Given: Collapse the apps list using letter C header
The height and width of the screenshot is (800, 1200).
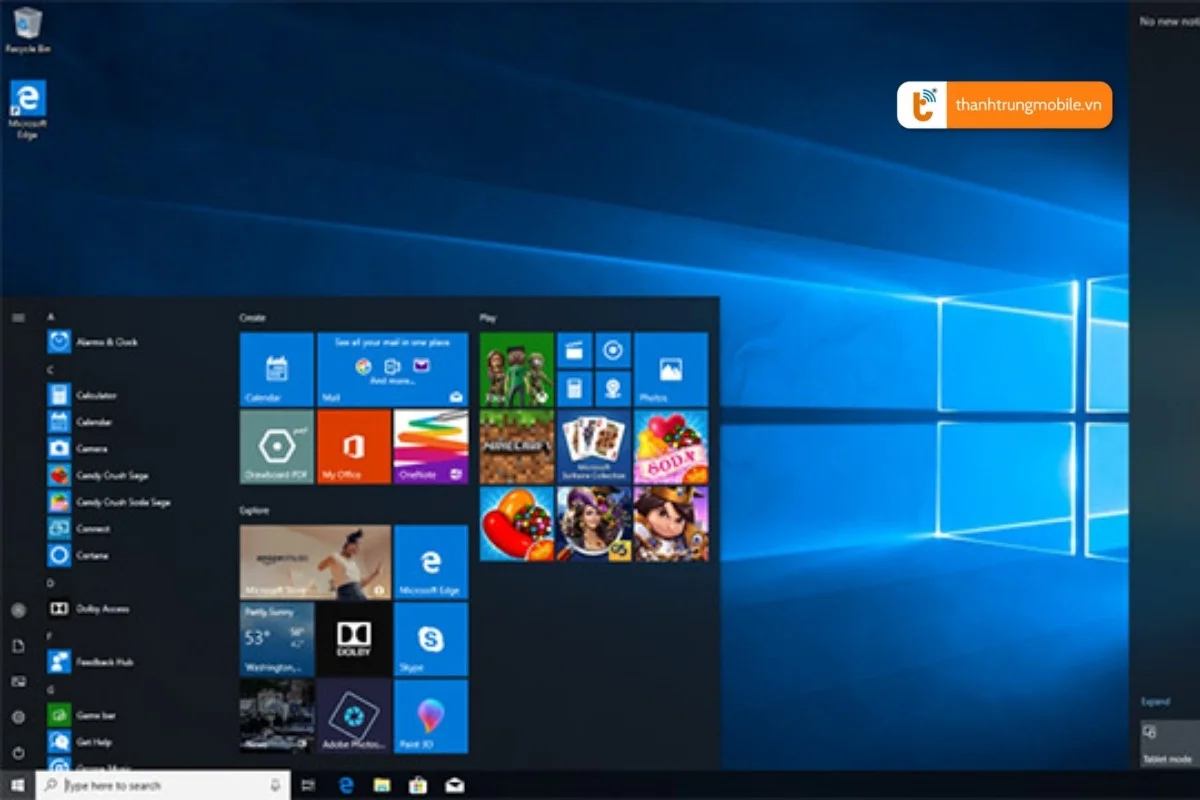Looking at the screenshot, I should pos(50,371).
